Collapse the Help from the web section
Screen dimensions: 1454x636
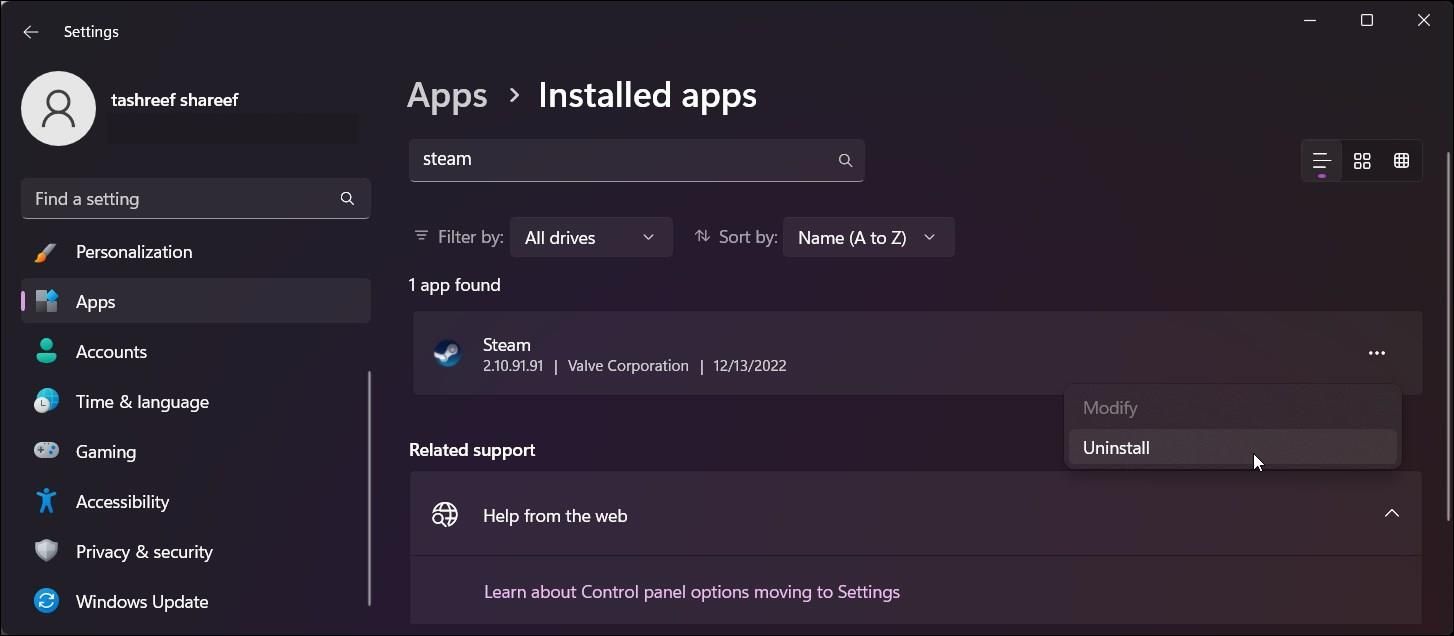tap(1391, 513)
